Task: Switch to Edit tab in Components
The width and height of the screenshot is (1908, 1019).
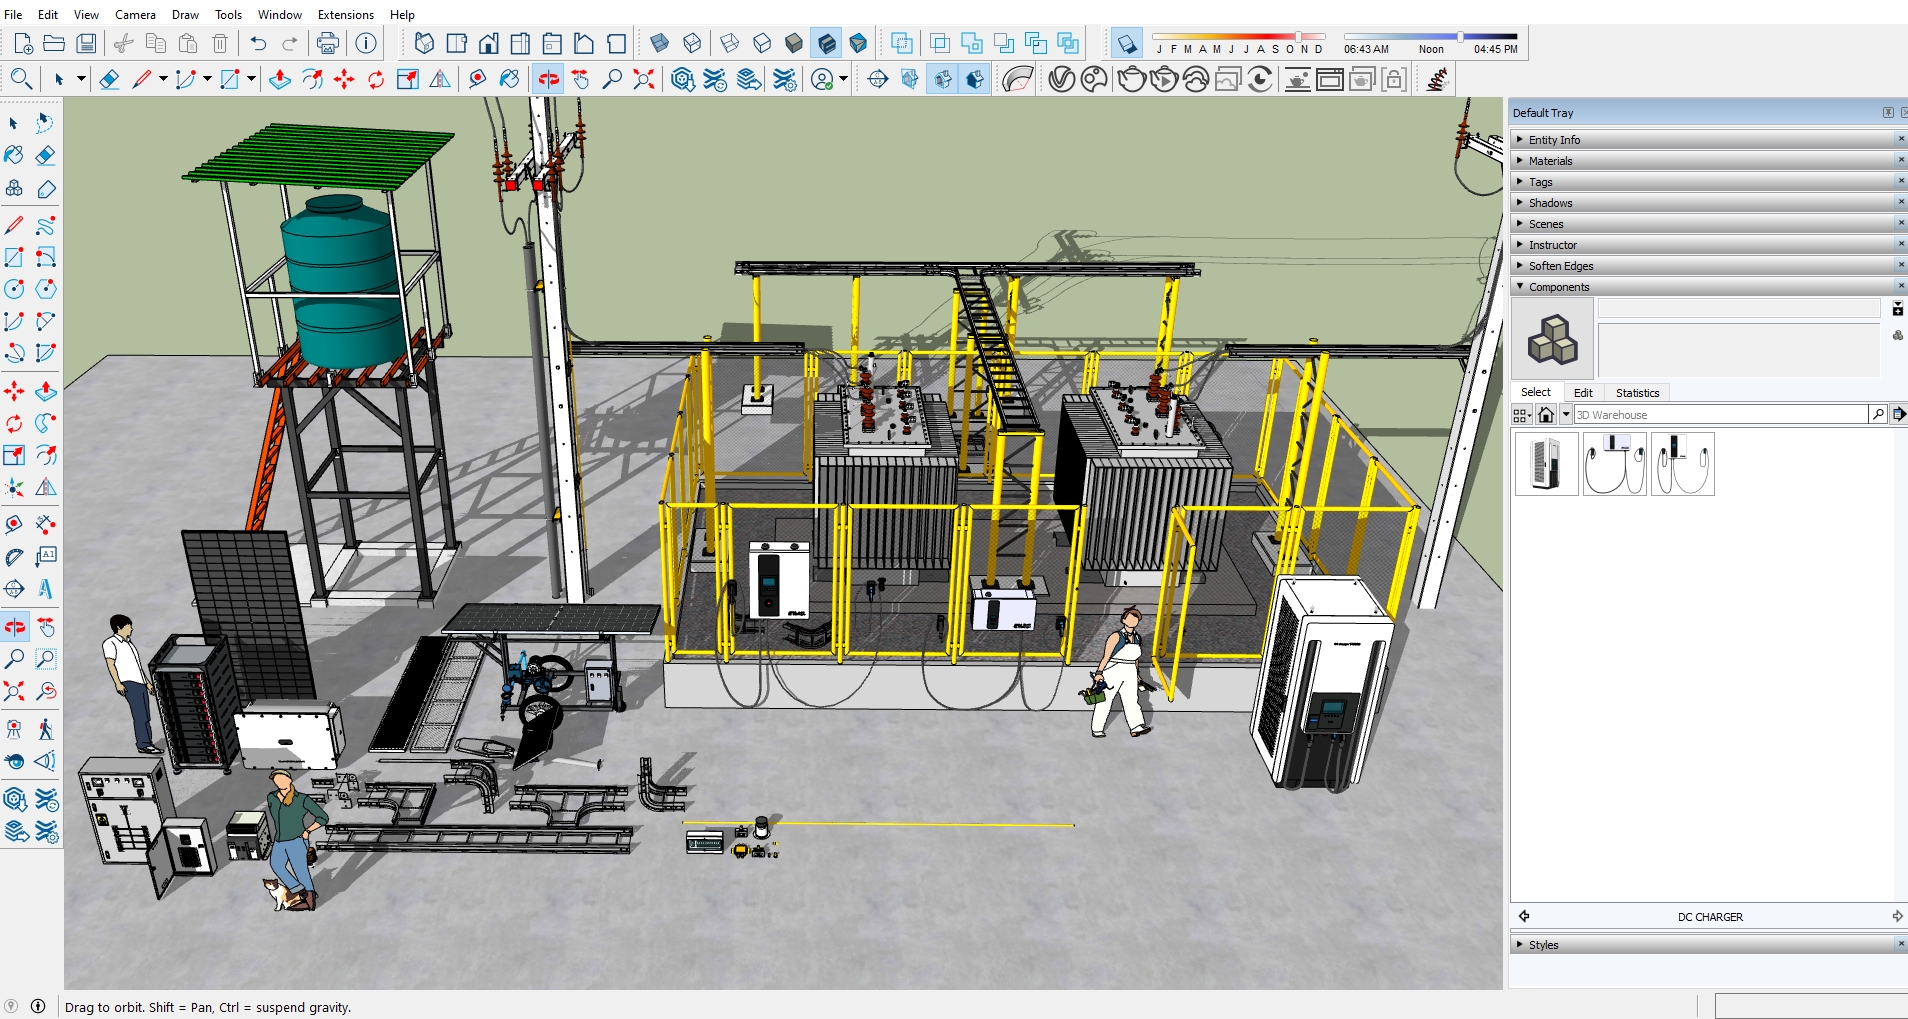Action: (x=1583, y=393)
